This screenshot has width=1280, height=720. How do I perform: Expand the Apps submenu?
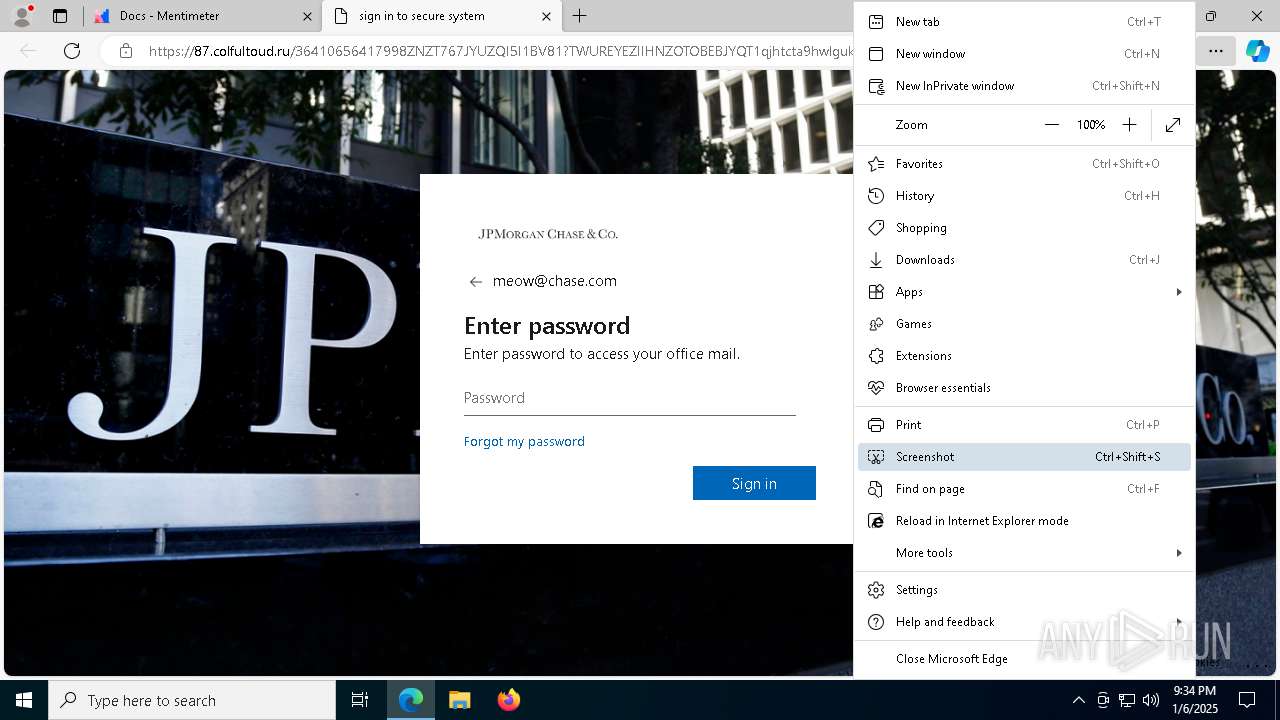tap(1024, 292)
